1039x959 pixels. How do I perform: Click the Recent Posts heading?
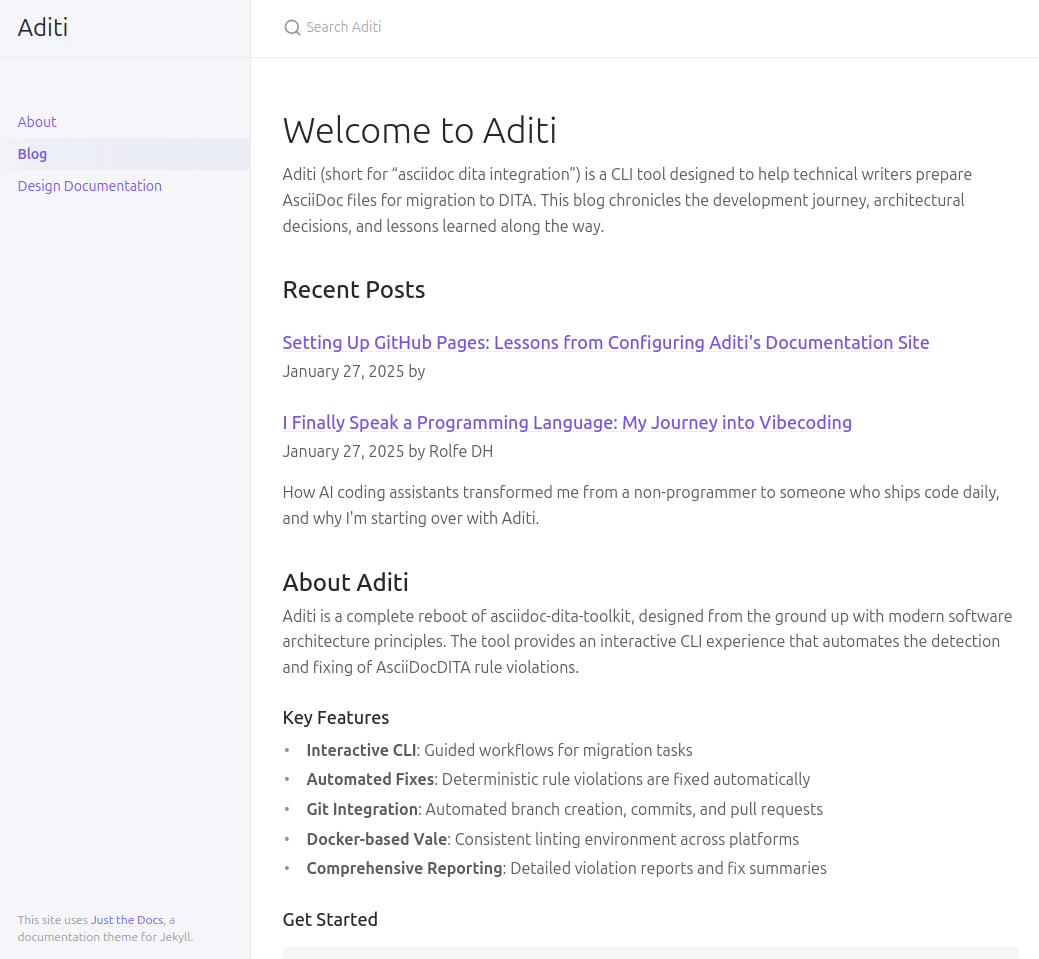coord(354,290)
